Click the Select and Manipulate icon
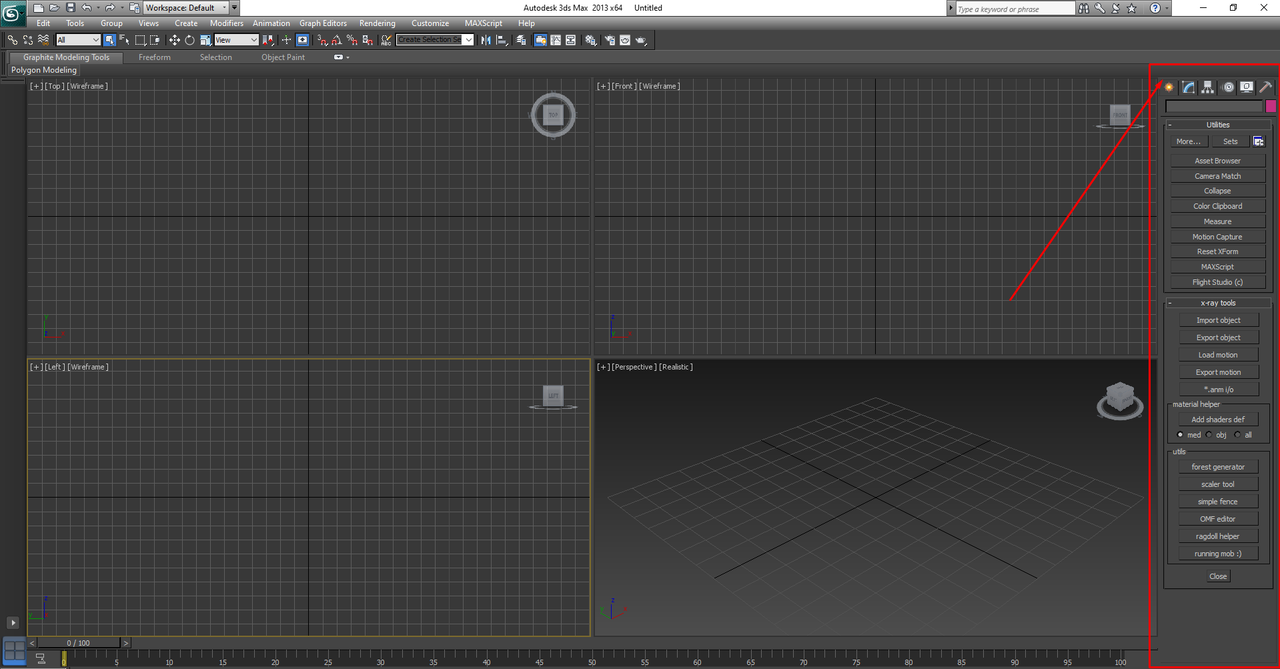The height and width of the screenshot is (669, 1280). click(287, 40)
